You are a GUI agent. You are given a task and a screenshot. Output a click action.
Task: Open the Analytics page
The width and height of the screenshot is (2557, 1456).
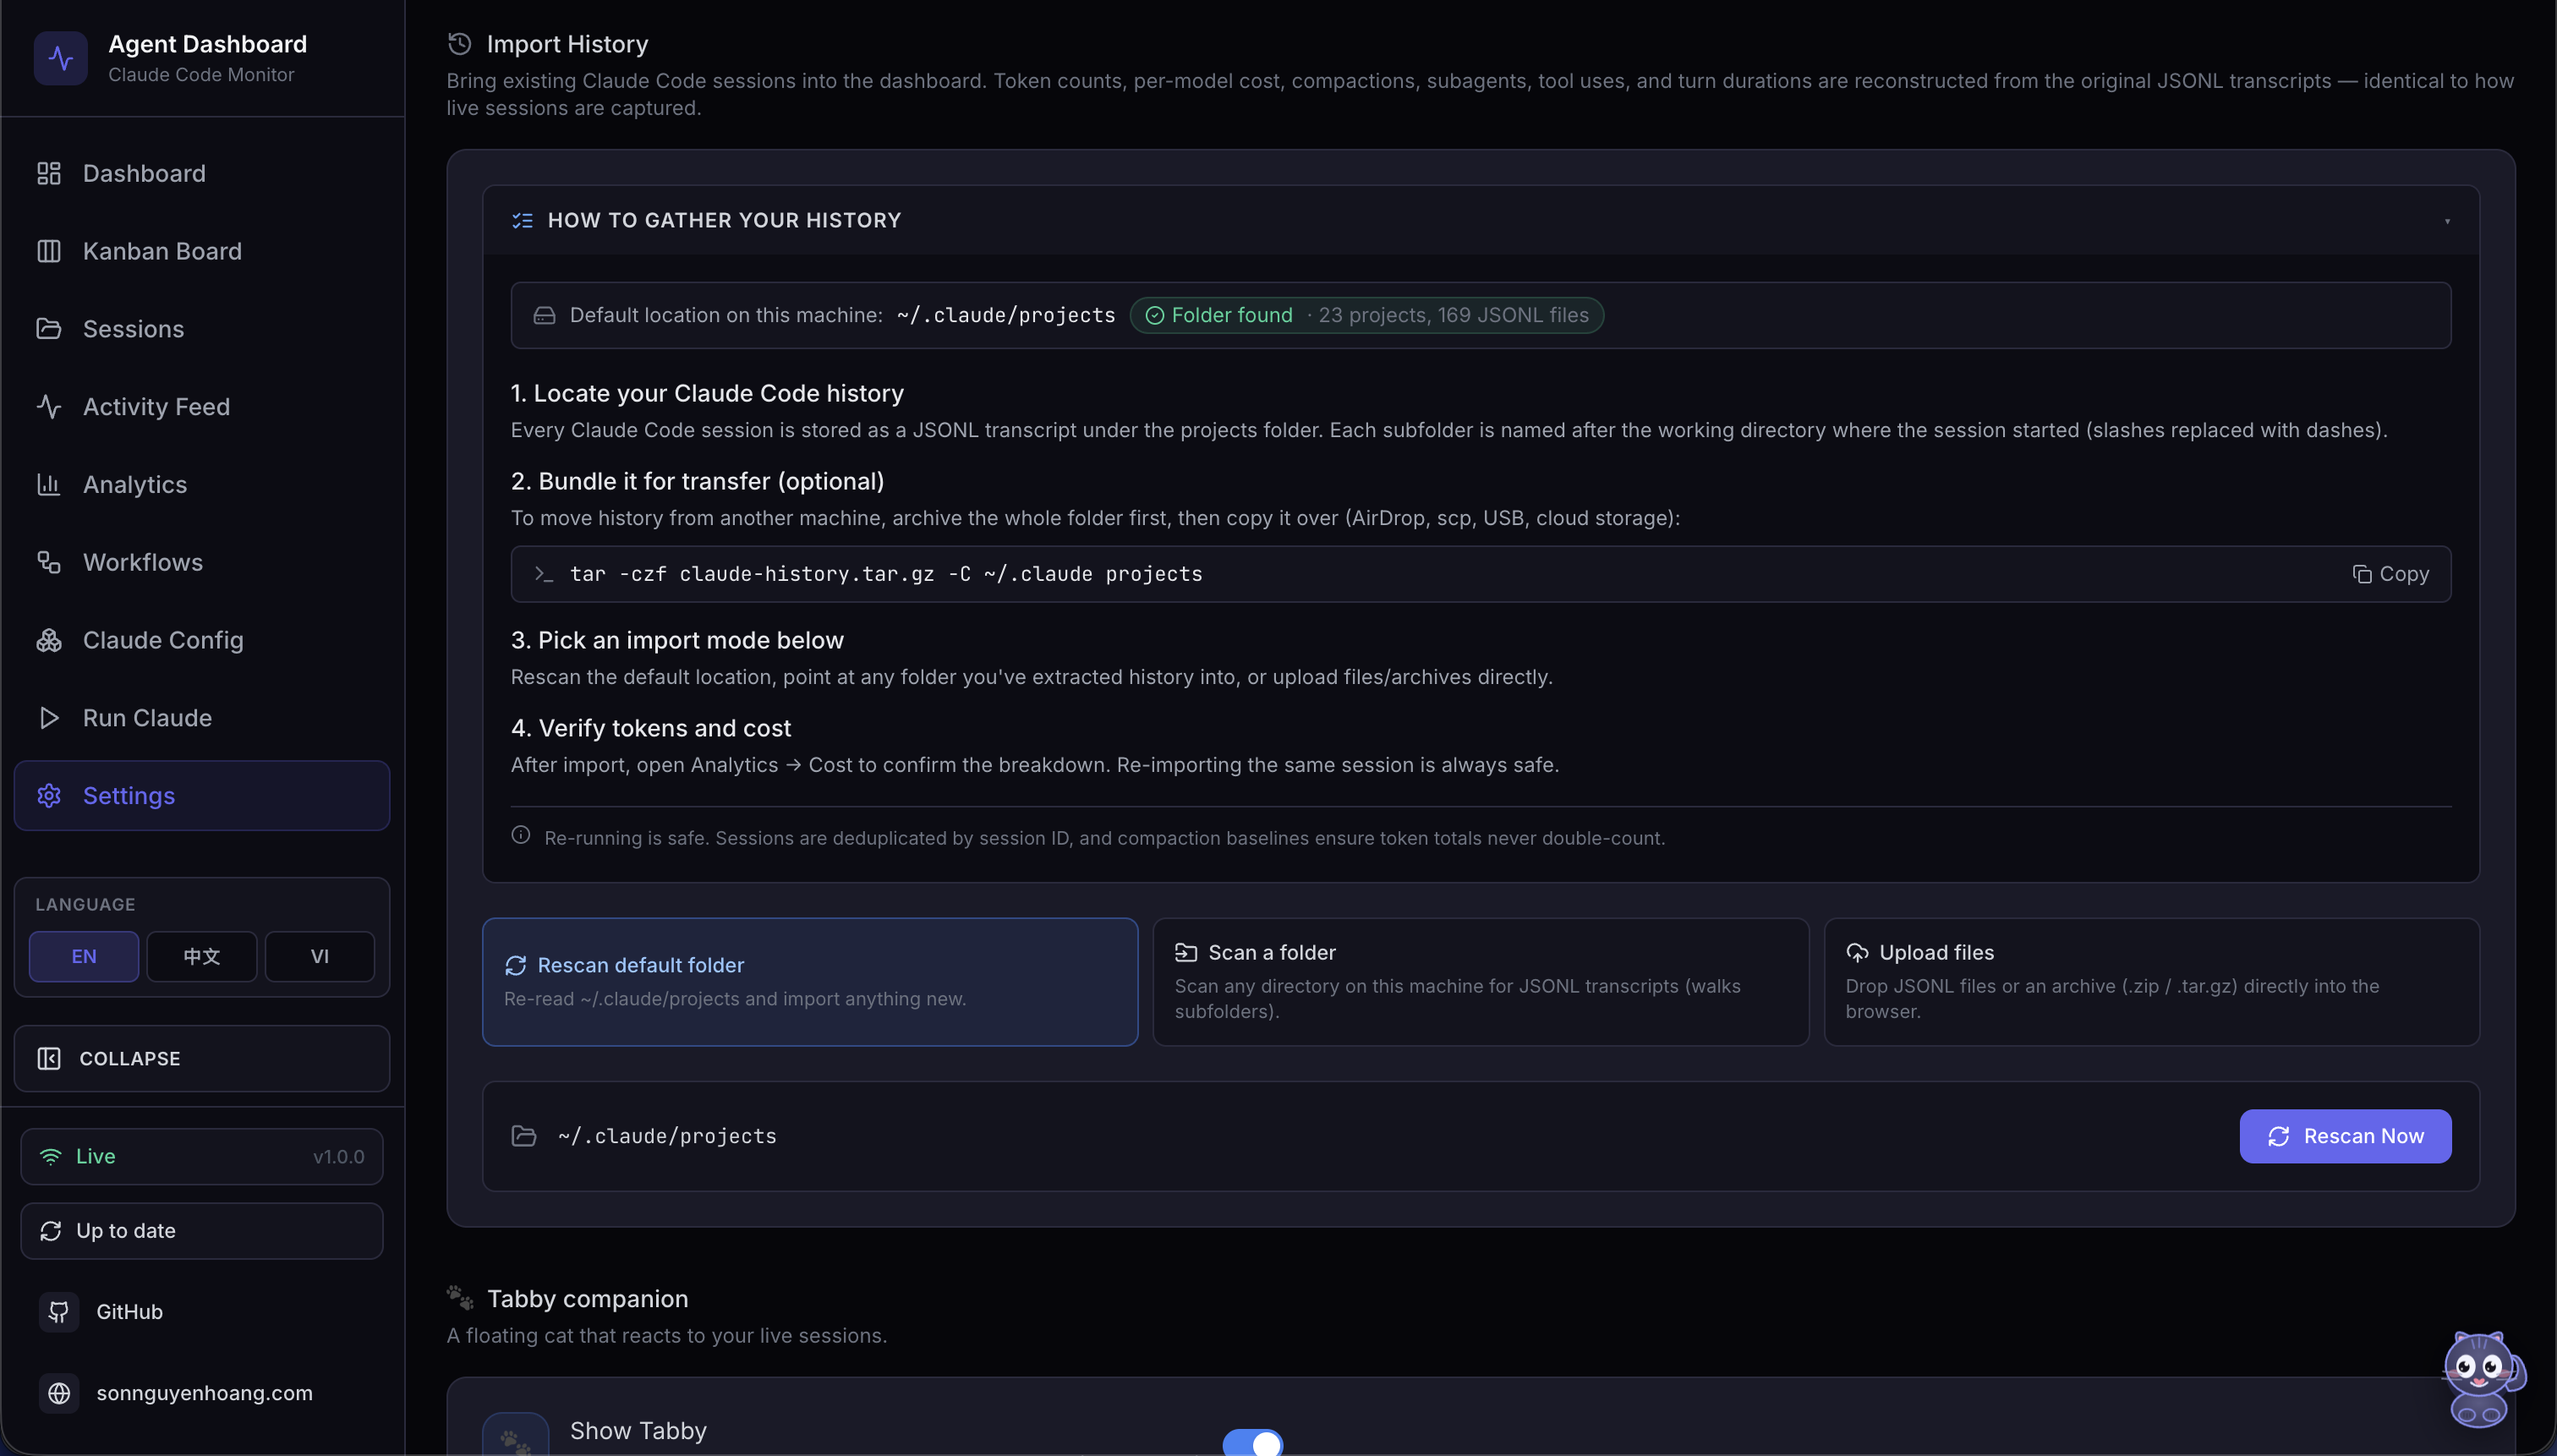[x=202, y=484]
